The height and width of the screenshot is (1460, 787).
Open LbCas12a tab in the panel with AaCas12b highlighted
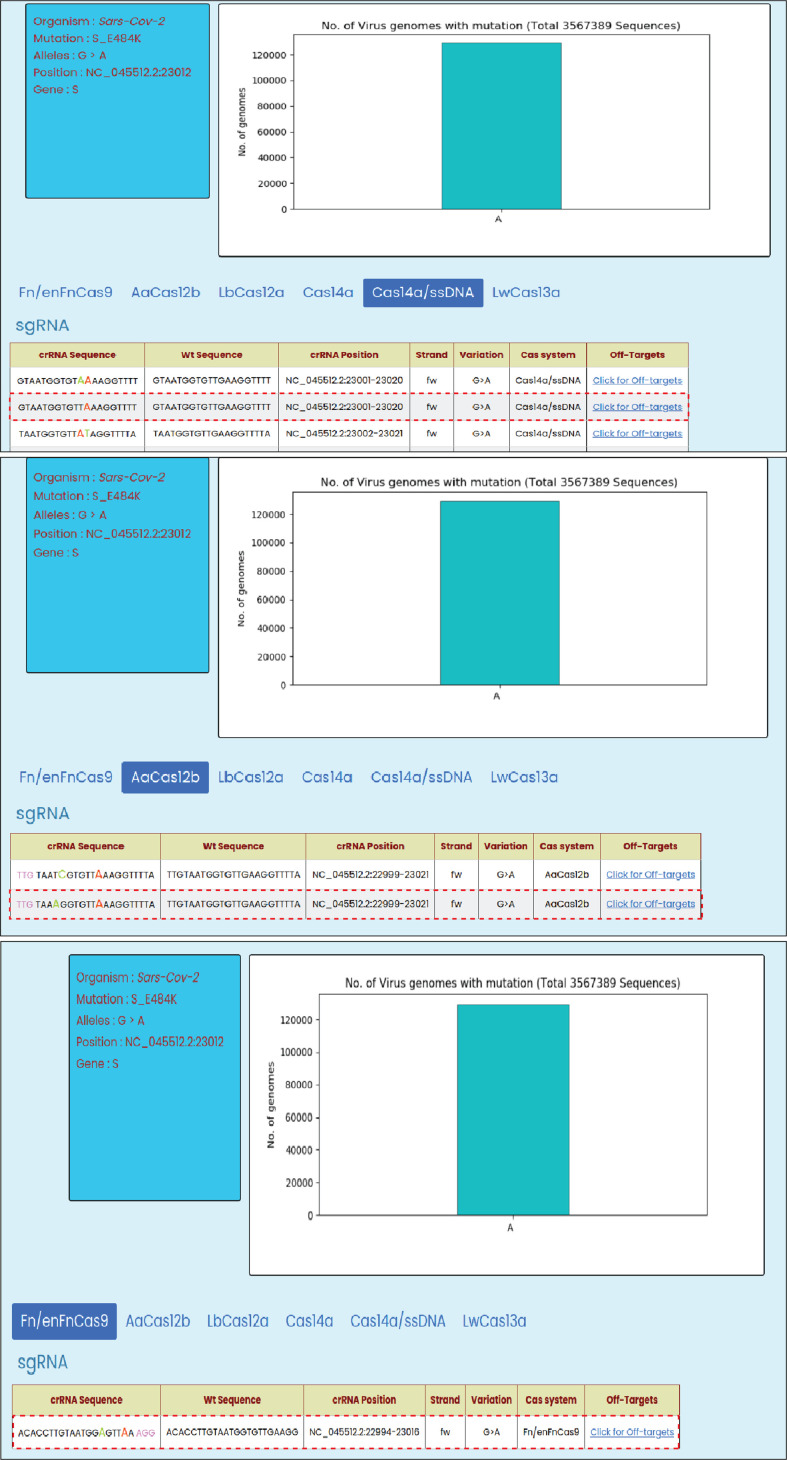(251, 777)
